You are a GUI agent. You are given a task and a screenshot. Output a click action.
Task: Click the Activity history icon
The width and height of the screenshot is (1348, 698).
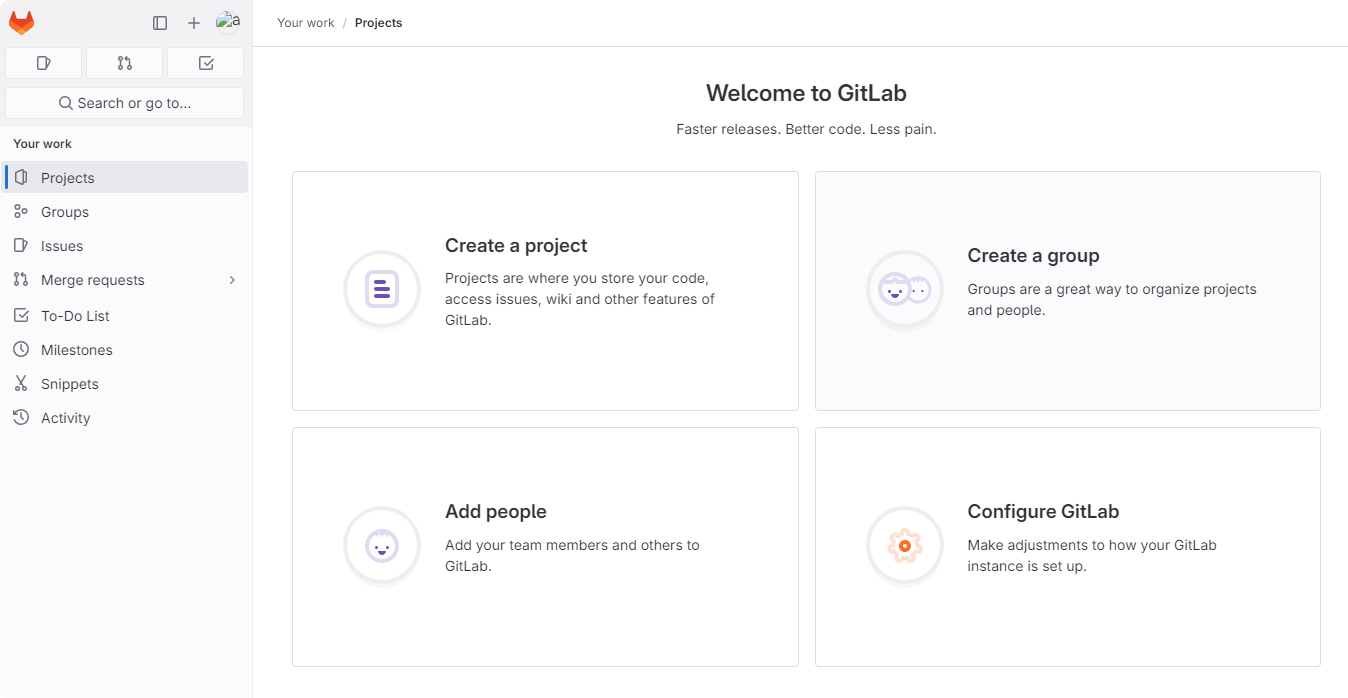21,417
